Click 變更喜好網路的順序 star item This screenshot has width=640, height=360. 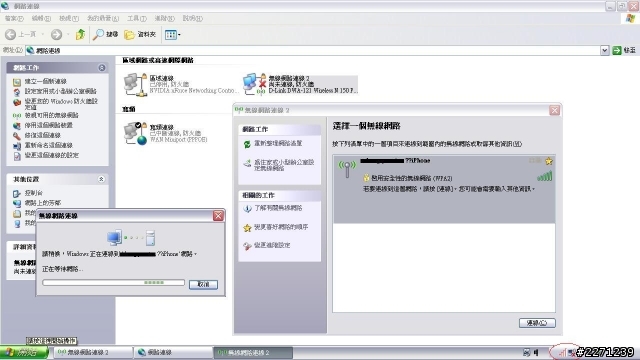point(281,227)
